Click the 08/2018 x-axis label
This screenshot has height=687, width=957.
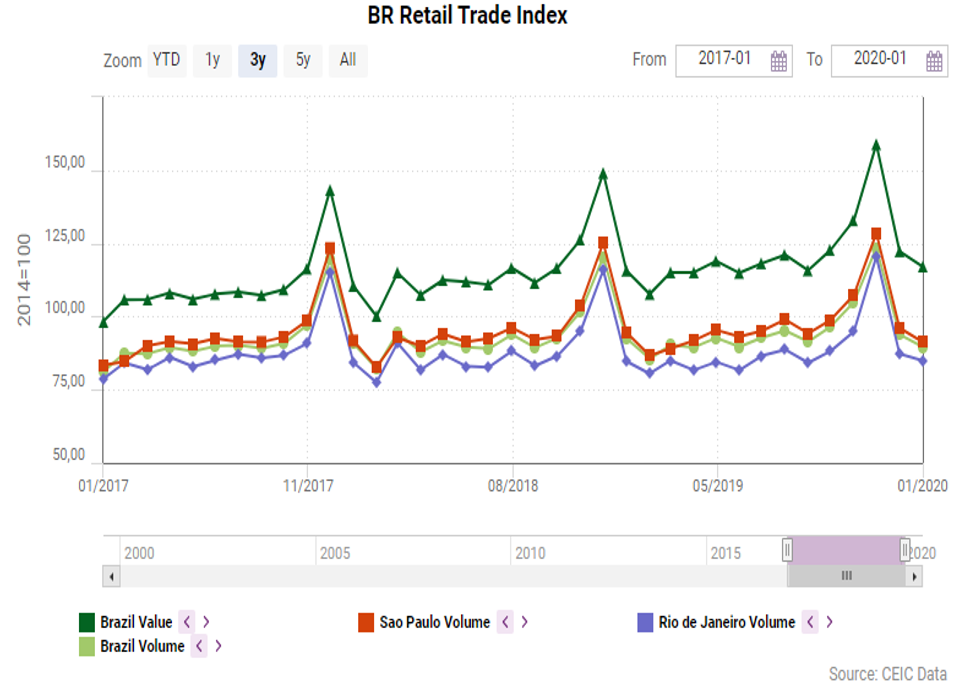[x=513, y=486]
